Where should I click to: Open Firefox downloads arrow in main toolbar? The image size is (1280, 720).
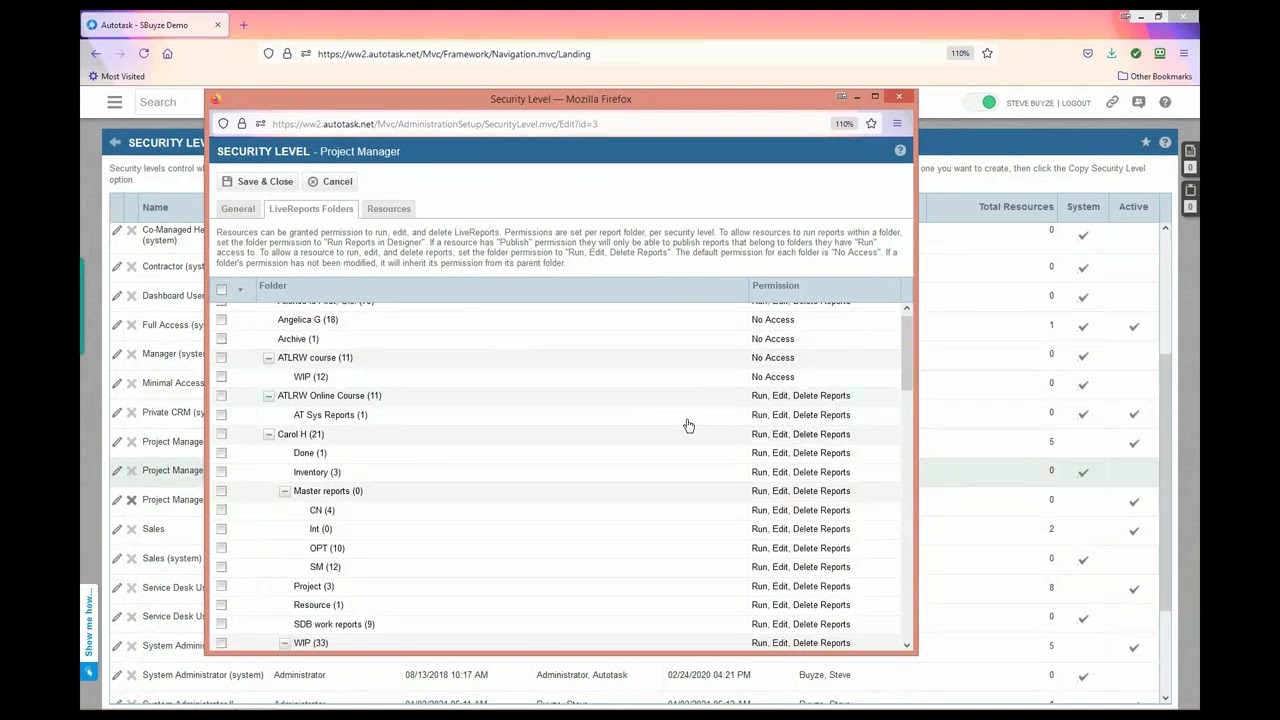[1112, 54]
